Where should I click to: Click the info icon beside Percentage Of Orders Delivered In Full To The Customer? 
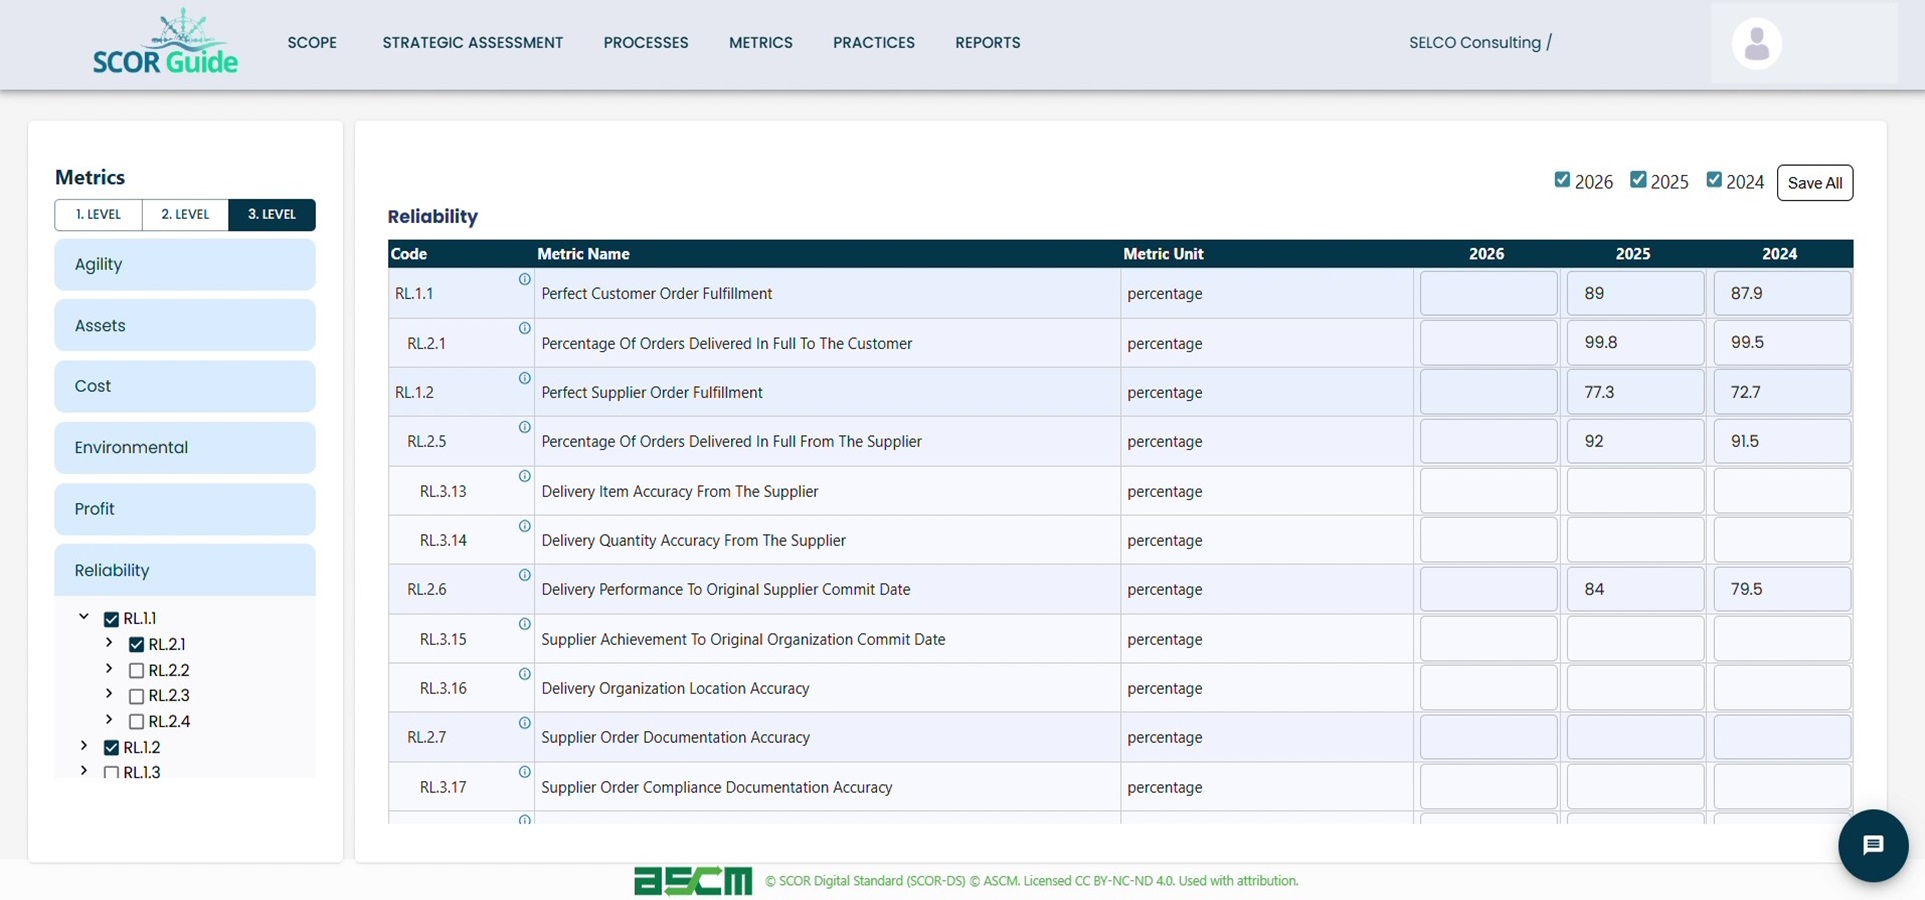(x=524, y=329)
